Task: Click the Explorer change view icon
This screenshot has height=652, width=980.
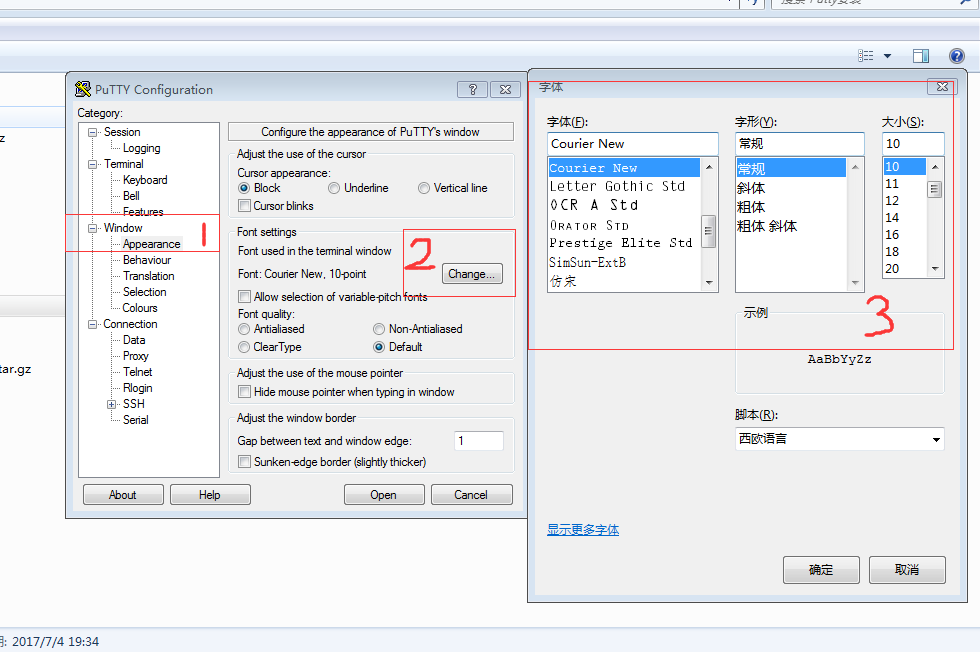Action: coord(866,56)
